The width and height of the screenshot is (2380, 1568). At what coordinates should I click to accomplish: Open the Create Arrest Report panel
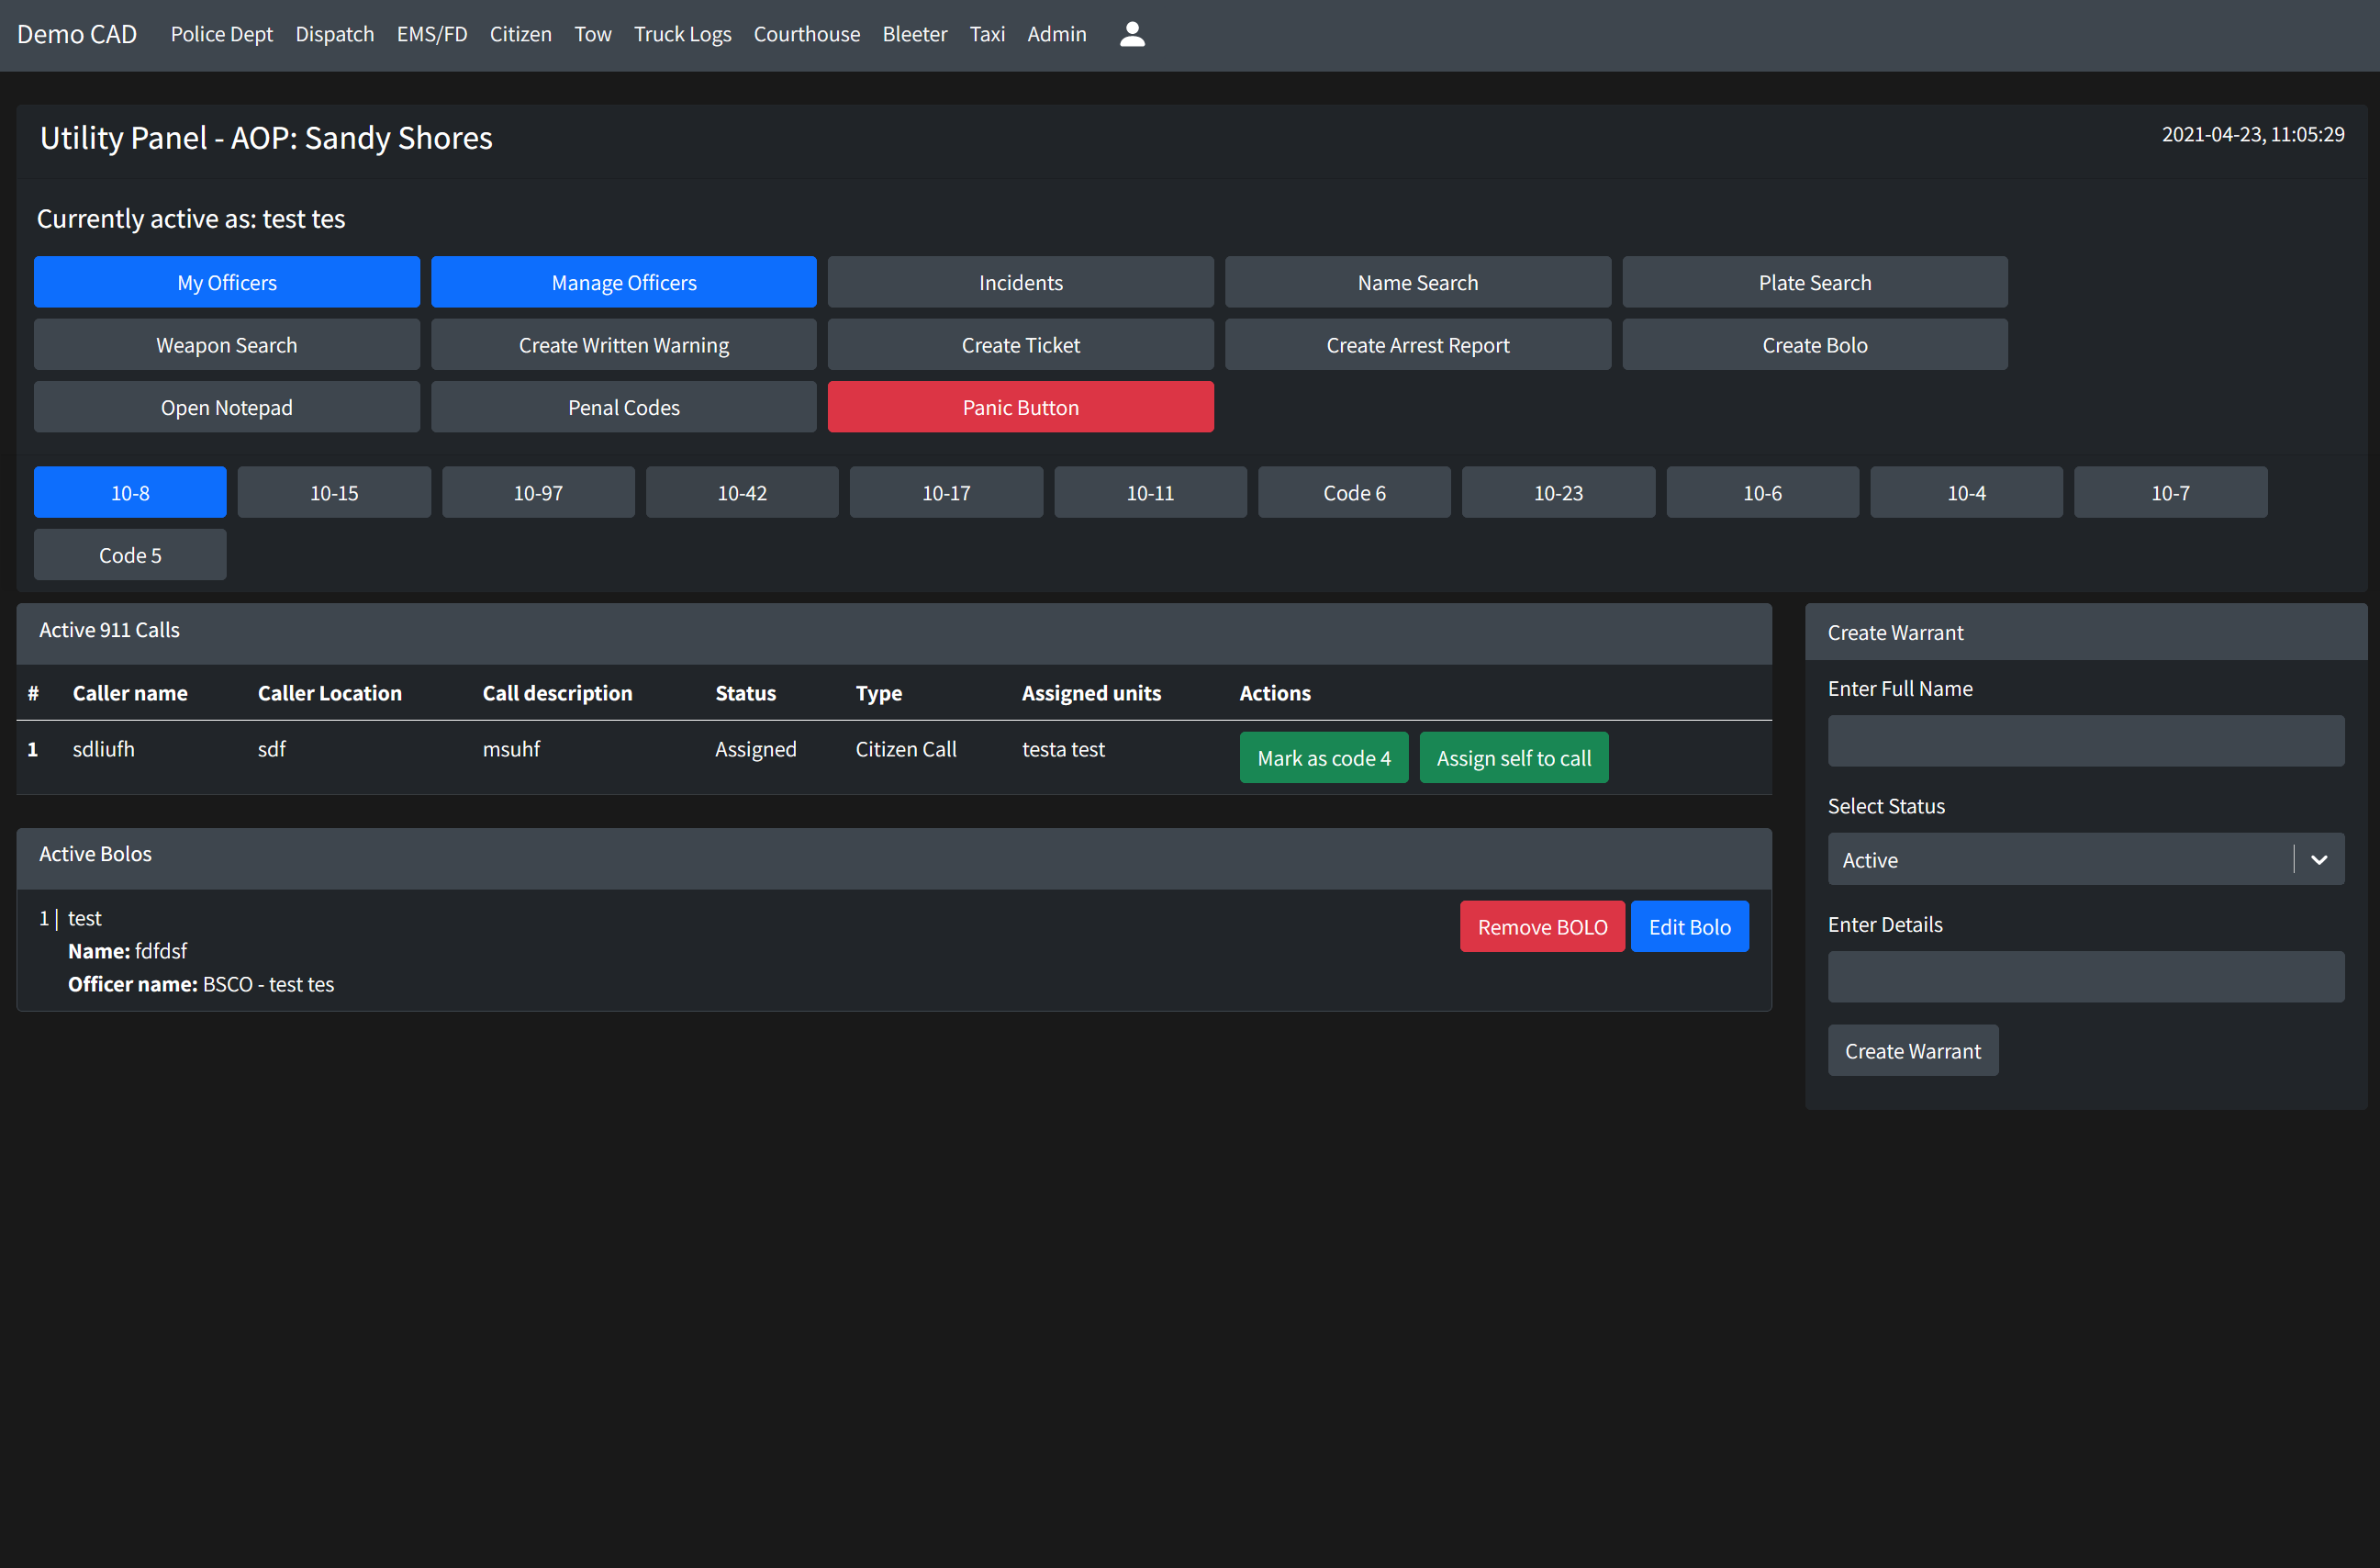tap(1416, 345)
